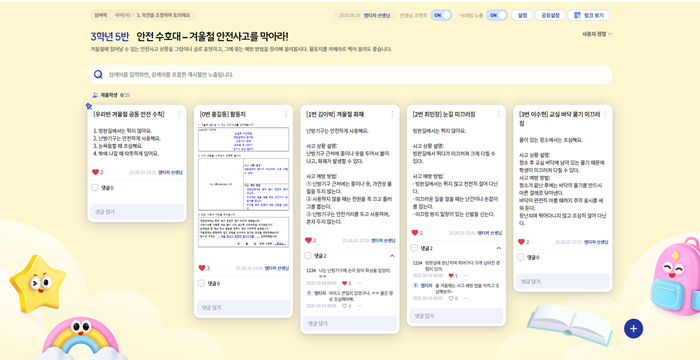700x360 pixels.
Task: Click the search input field
Action: [350, 75]
